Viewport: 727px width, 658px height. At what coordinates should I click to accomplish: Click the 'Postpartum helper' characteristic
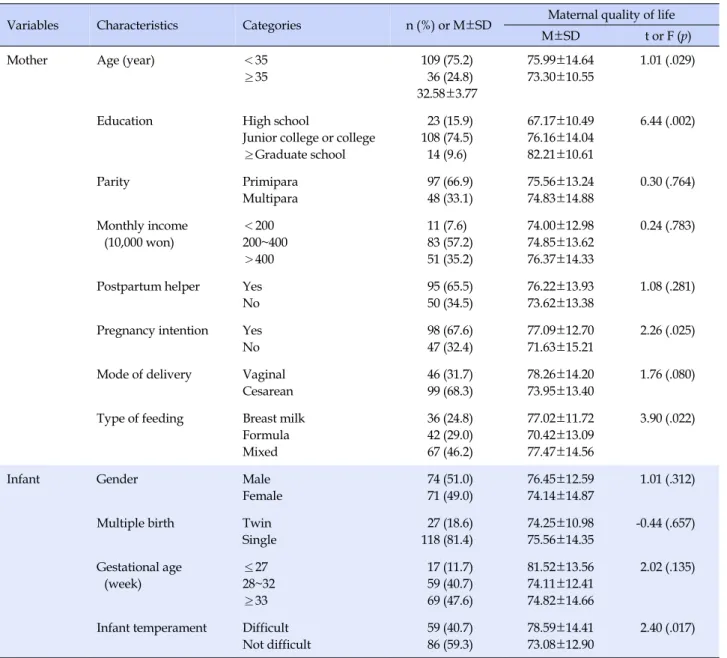tap(148, 287)
